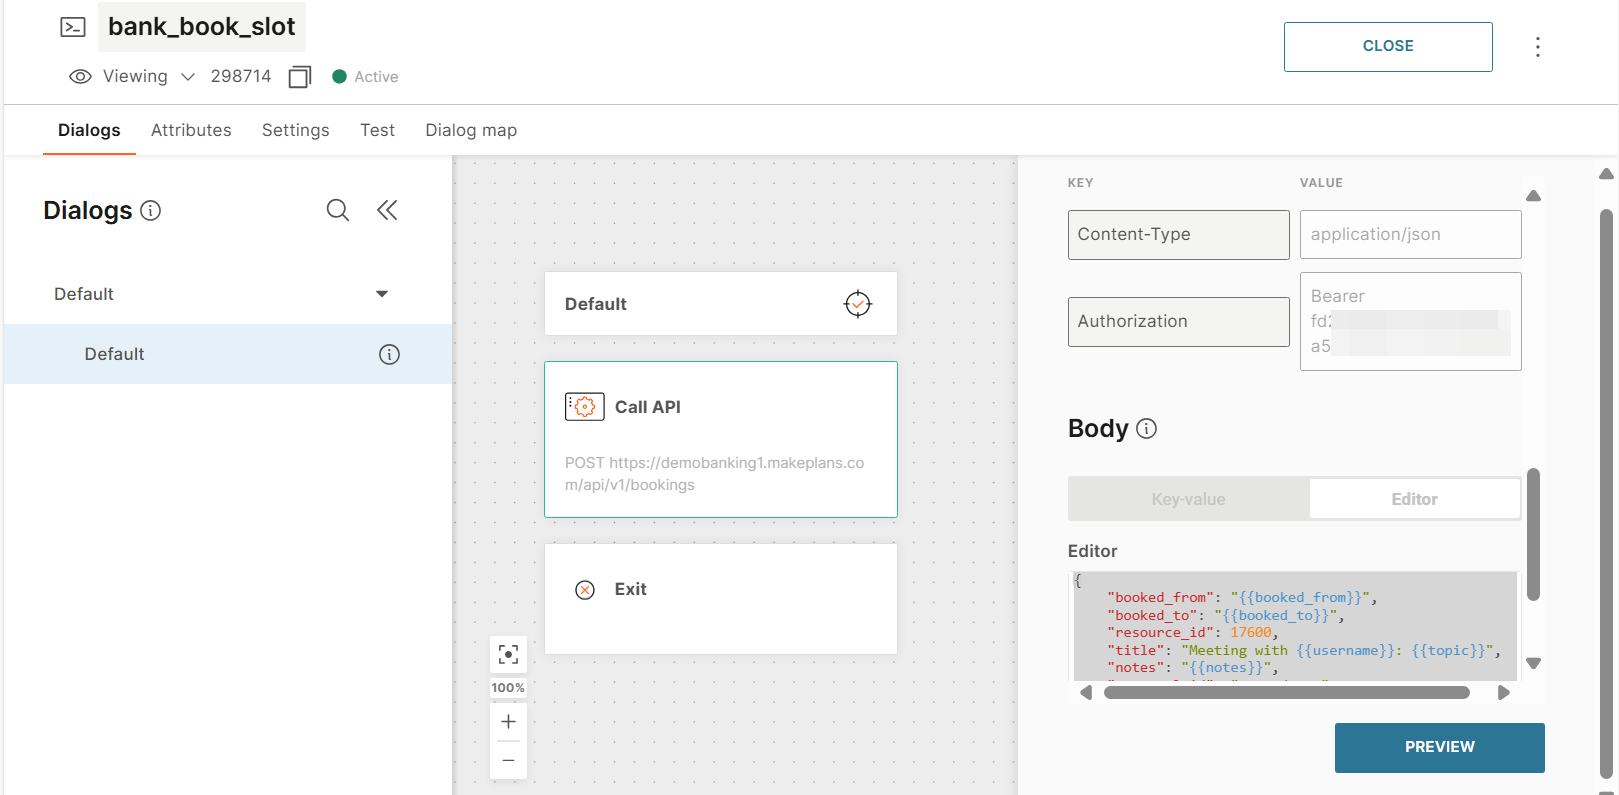1619x795 pixels.
Task: Open the Test tab
Action: [377, 130]
